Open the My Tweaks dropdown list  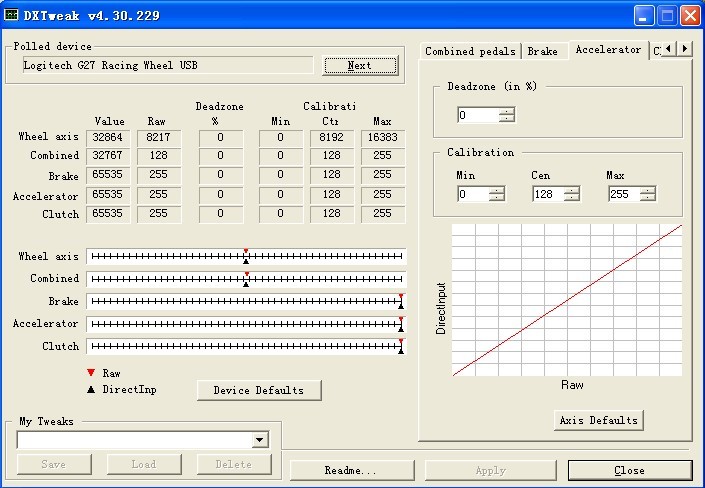(260, 440)
